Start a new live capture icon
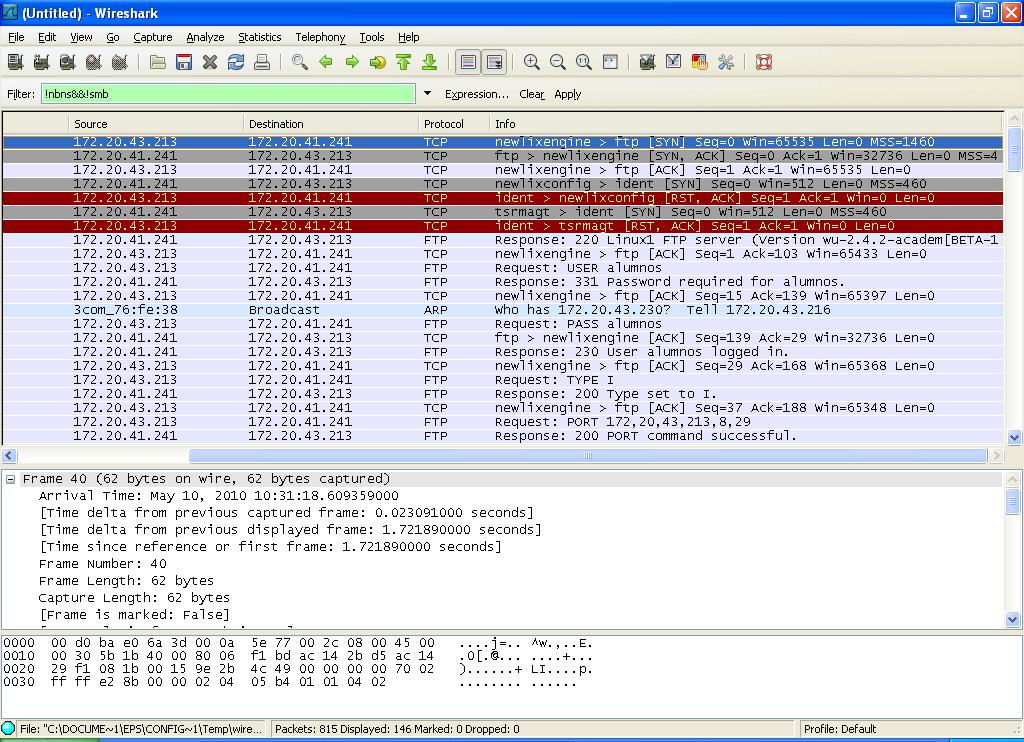Screen dimensions: 1024x742 click(x=67, y=62)
